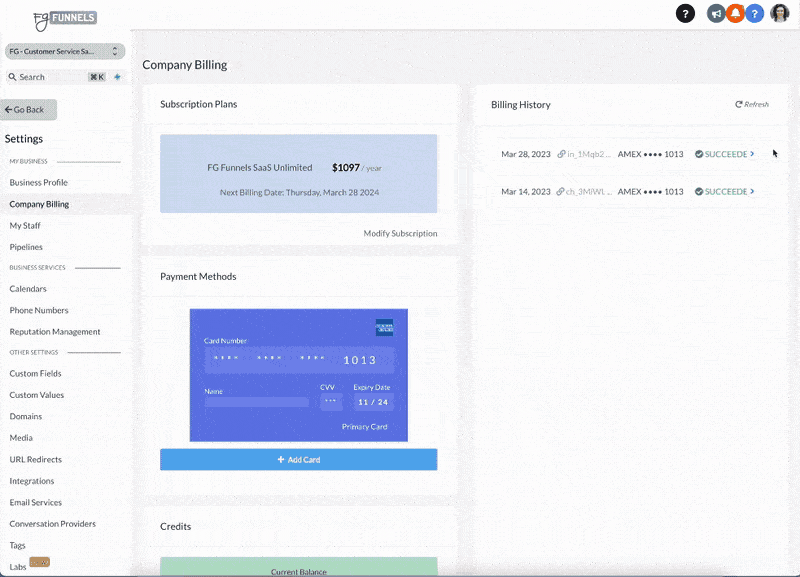Select Integrations in the settings sidebar
The height and width of the screenshot is (577, 800).
[x=32, y=481]
